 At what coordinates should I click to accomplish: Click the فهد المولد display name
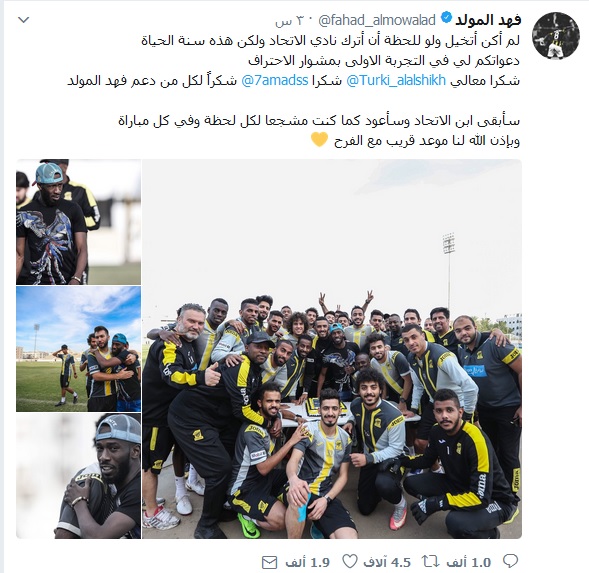pos(488,20)
